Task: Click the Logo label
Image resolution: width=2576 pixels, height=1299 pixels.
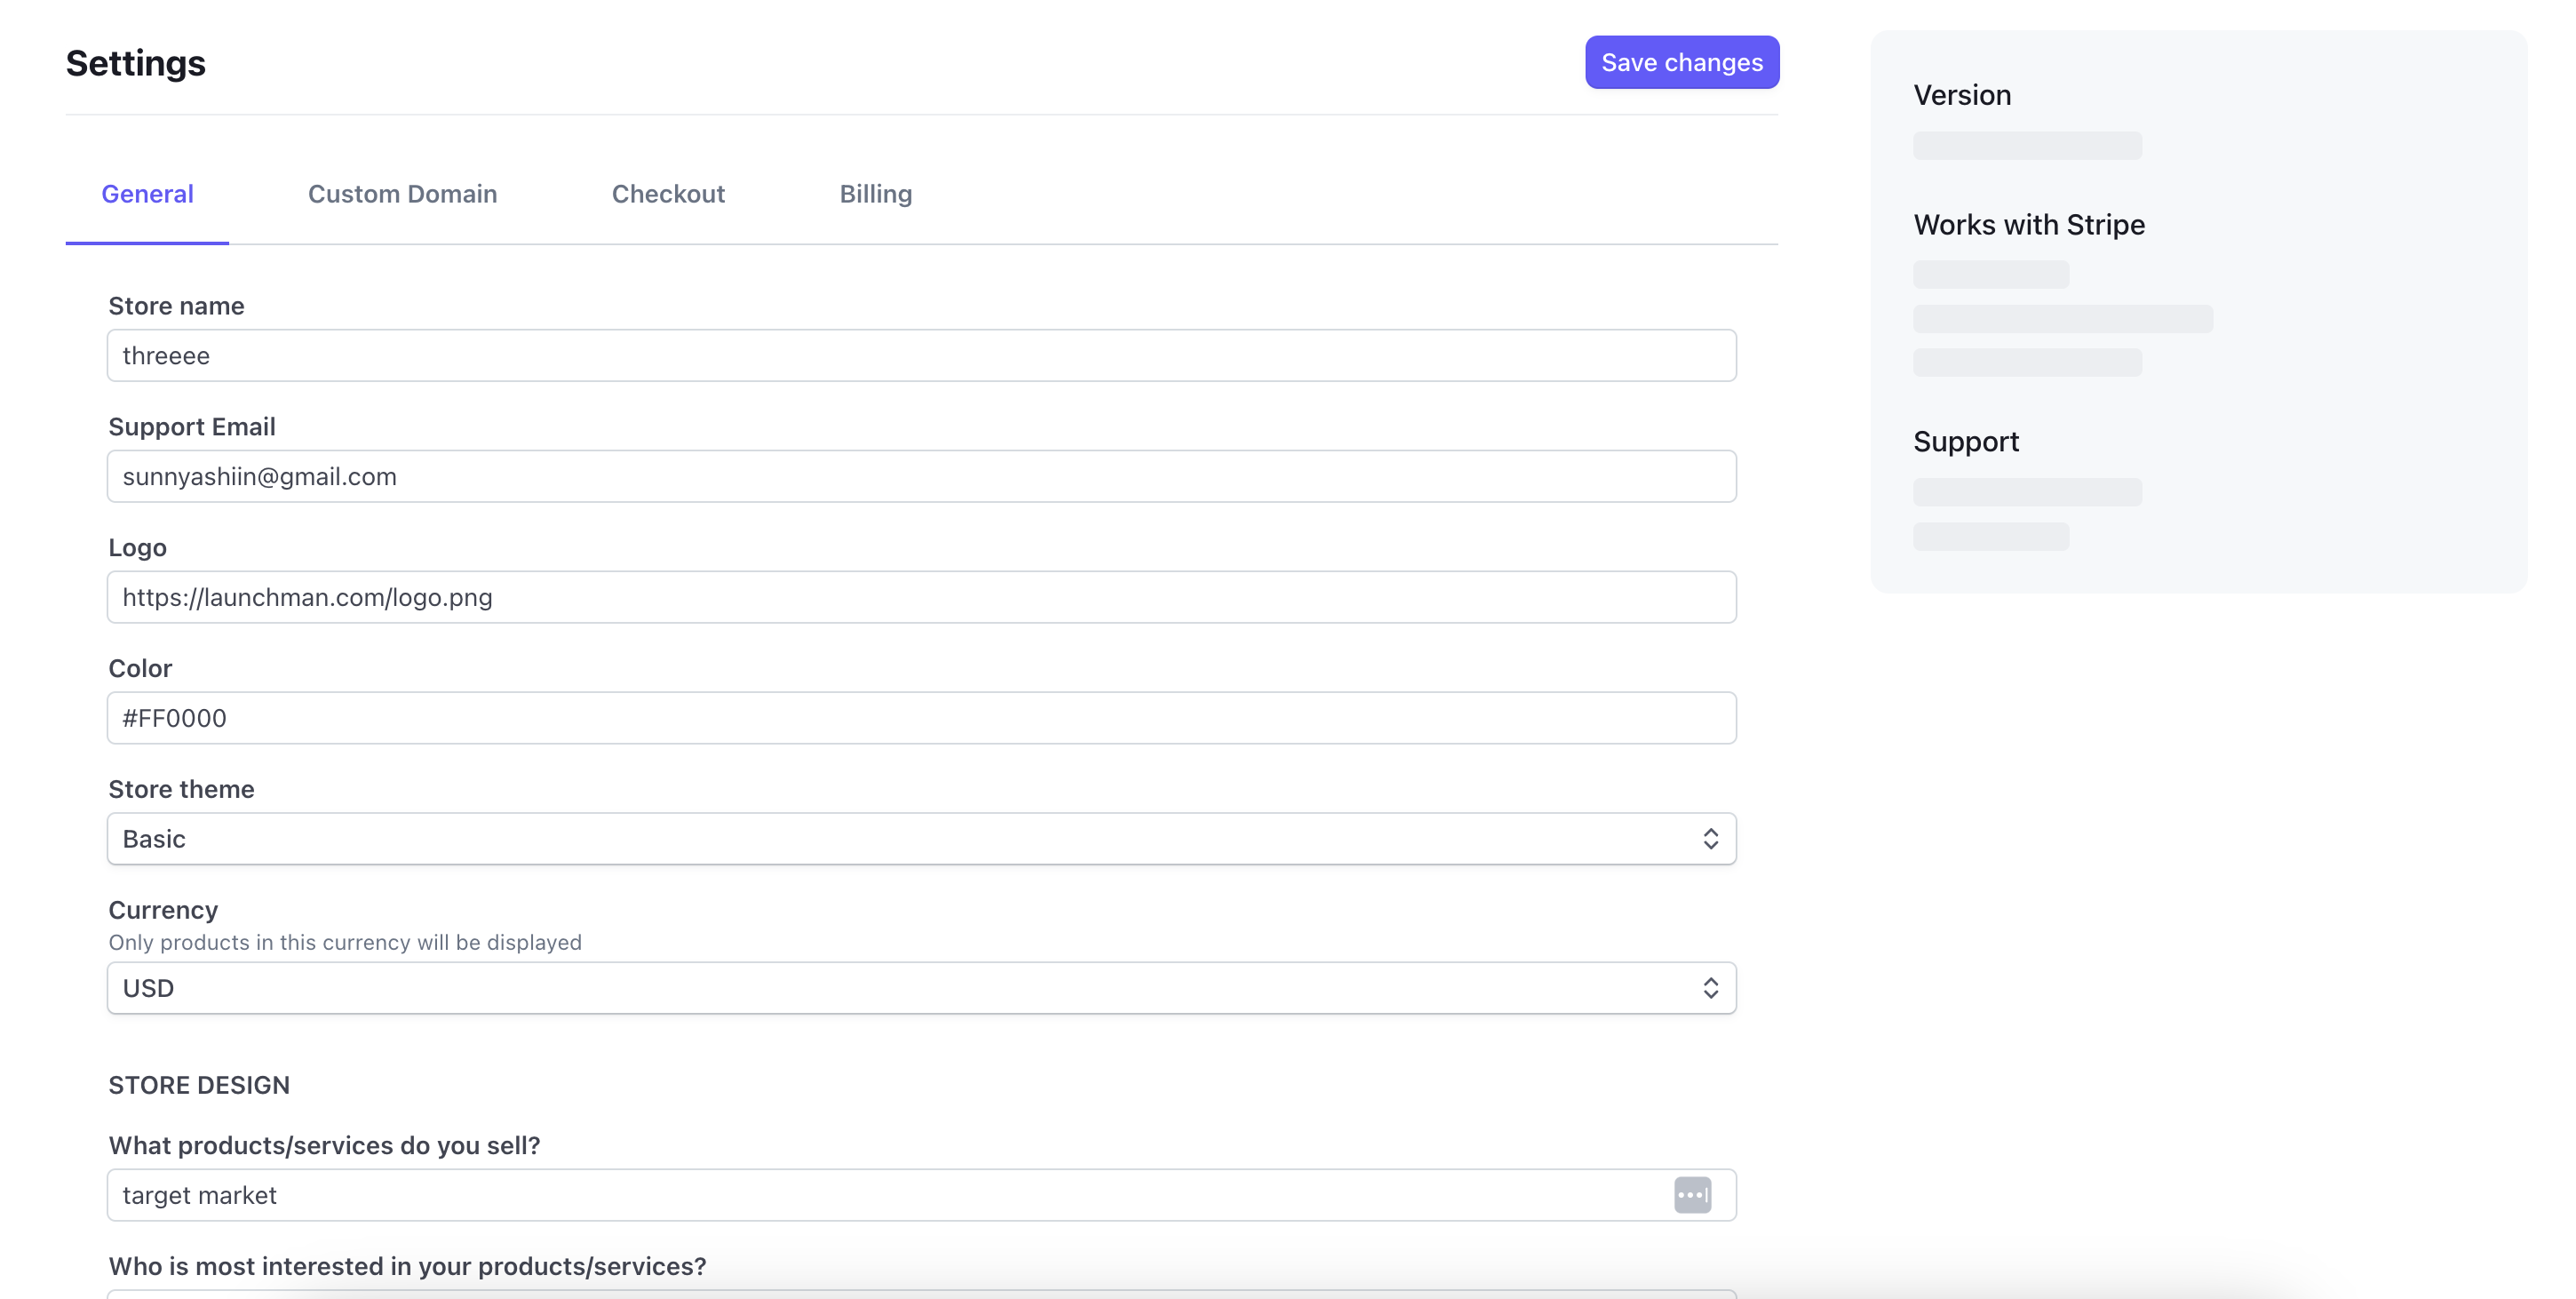Action: coord(137,548)
